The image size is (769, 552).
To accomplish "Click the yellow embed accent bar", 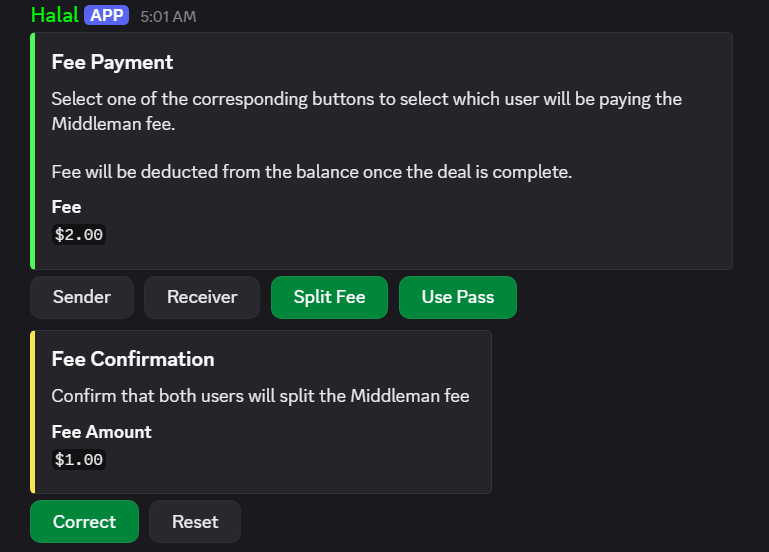I will [x=33, y=412].
